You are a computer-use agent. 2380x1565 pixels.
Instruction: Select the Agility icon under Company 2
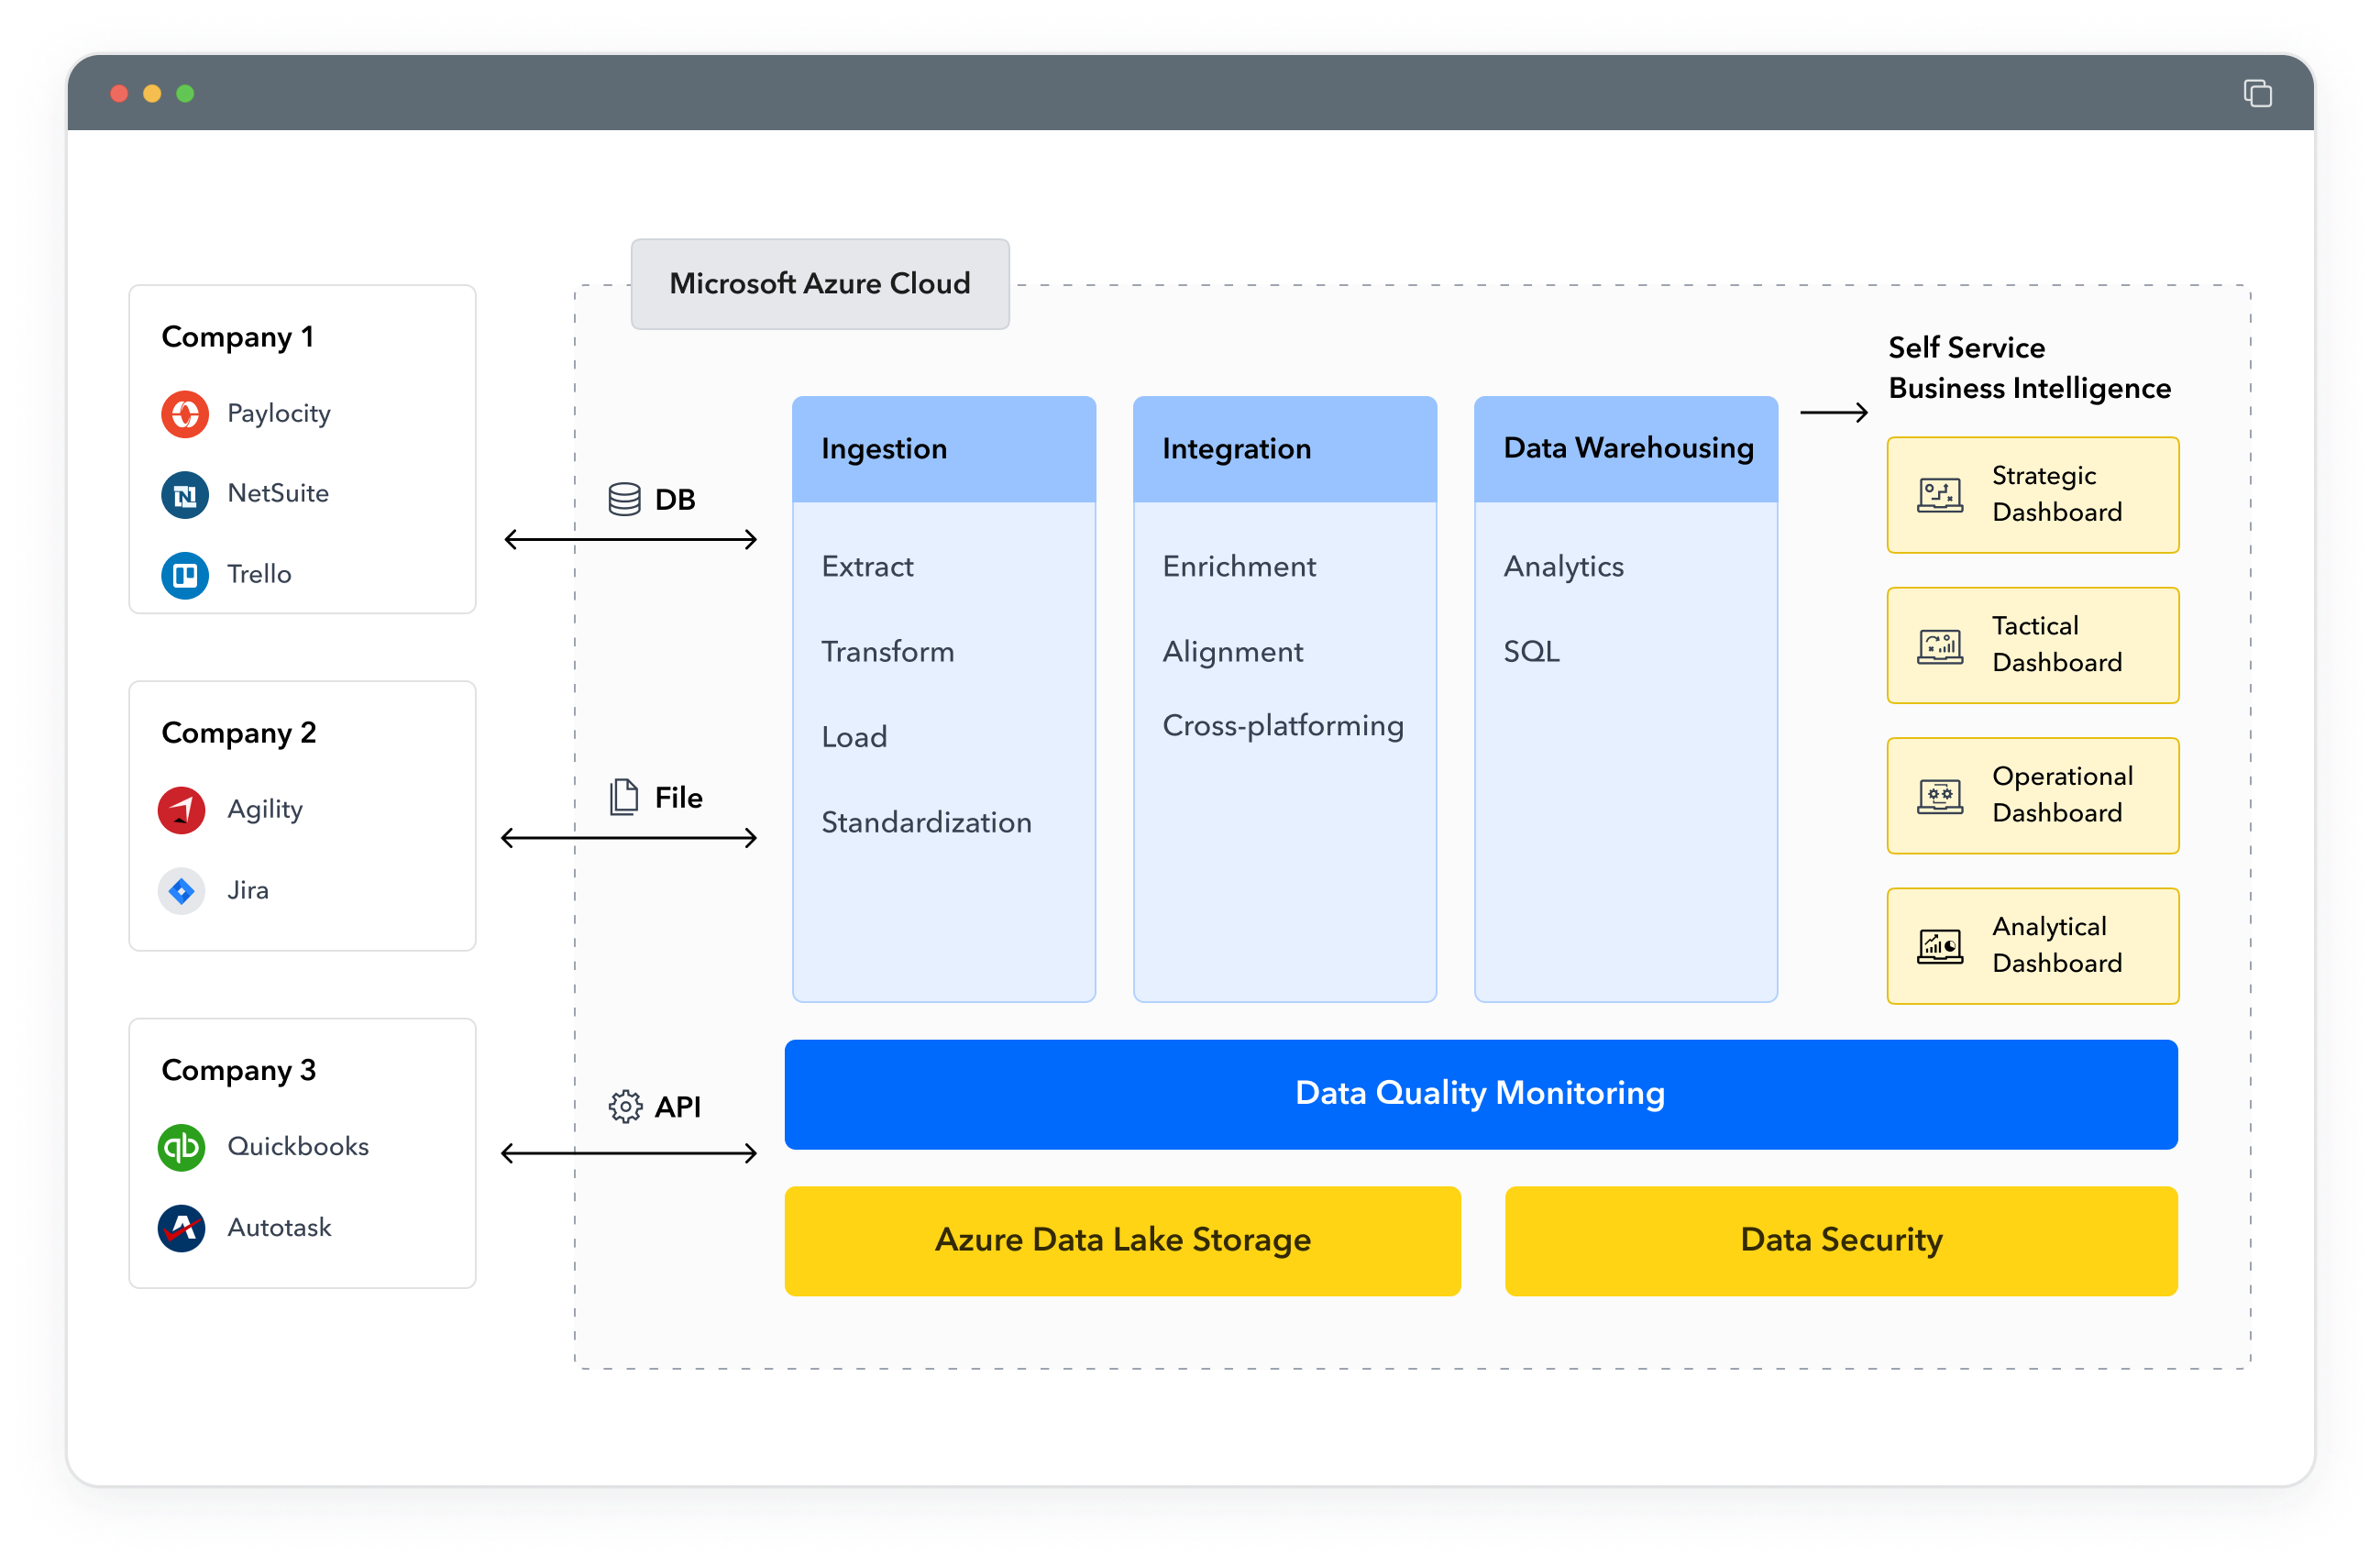(181, 810)
